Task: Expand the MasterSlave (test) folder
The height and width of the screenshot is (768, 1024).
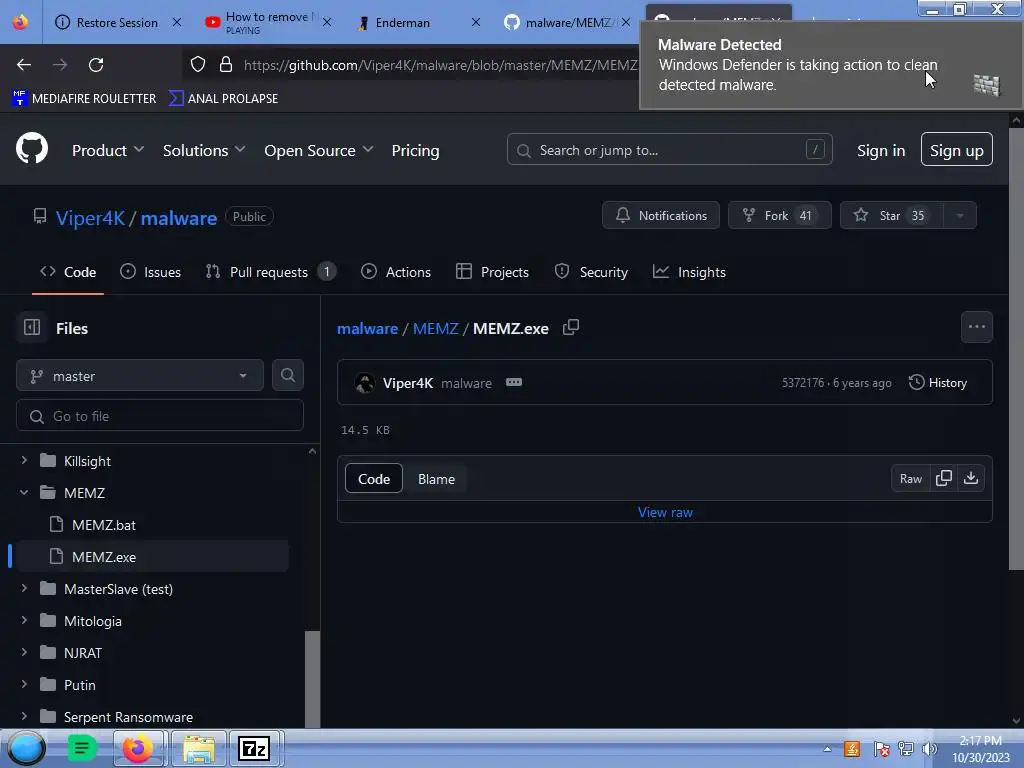Action: click(x=24, y=588)
